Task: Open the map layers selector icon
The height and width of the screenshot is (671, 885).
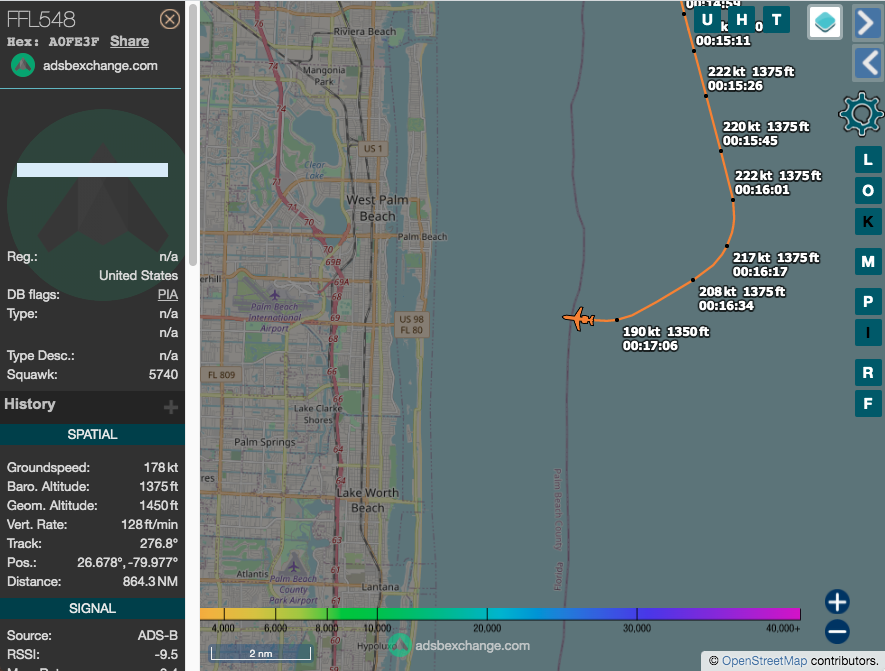Action: coord(825,23)
